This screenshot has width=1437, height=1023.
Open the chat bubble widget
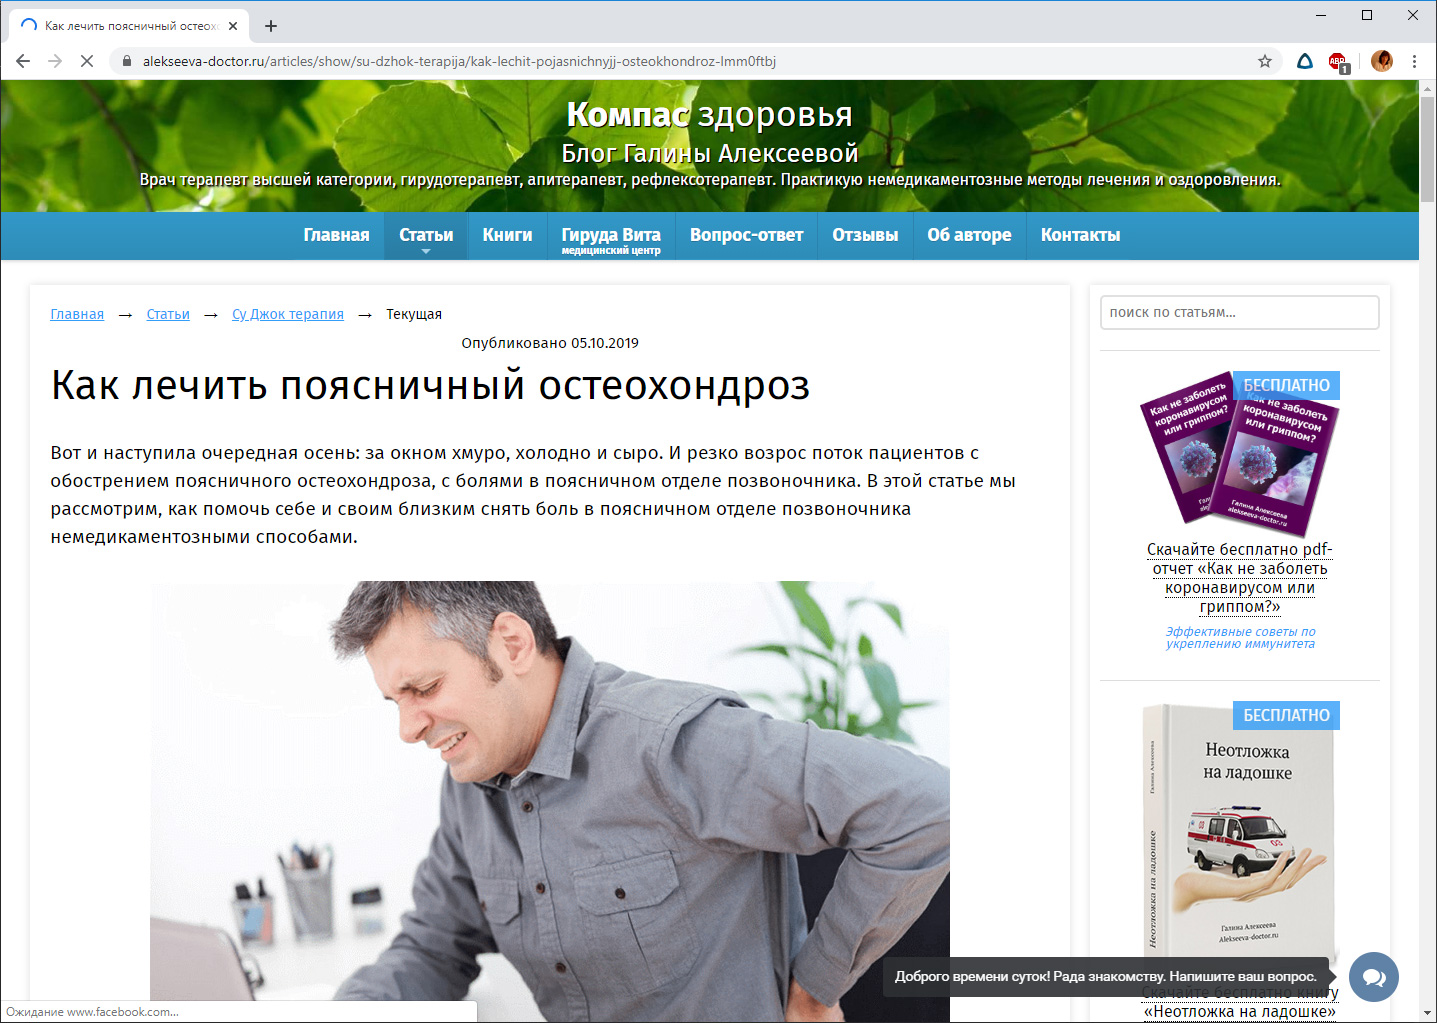coord(1374,977)
